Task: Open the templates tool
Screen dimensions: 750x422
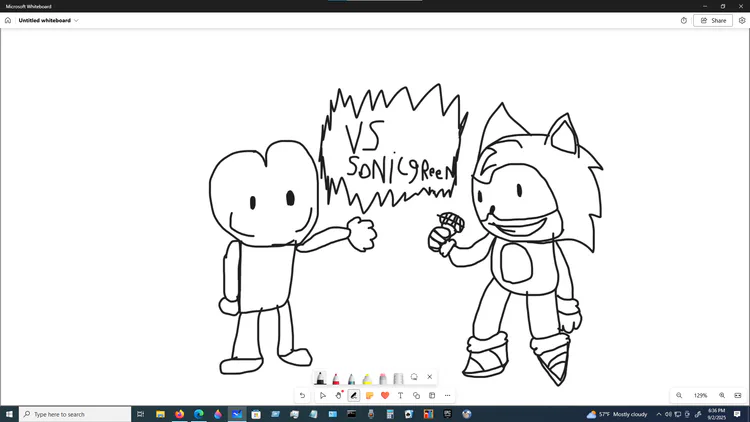Action: [x=432, y=396]
